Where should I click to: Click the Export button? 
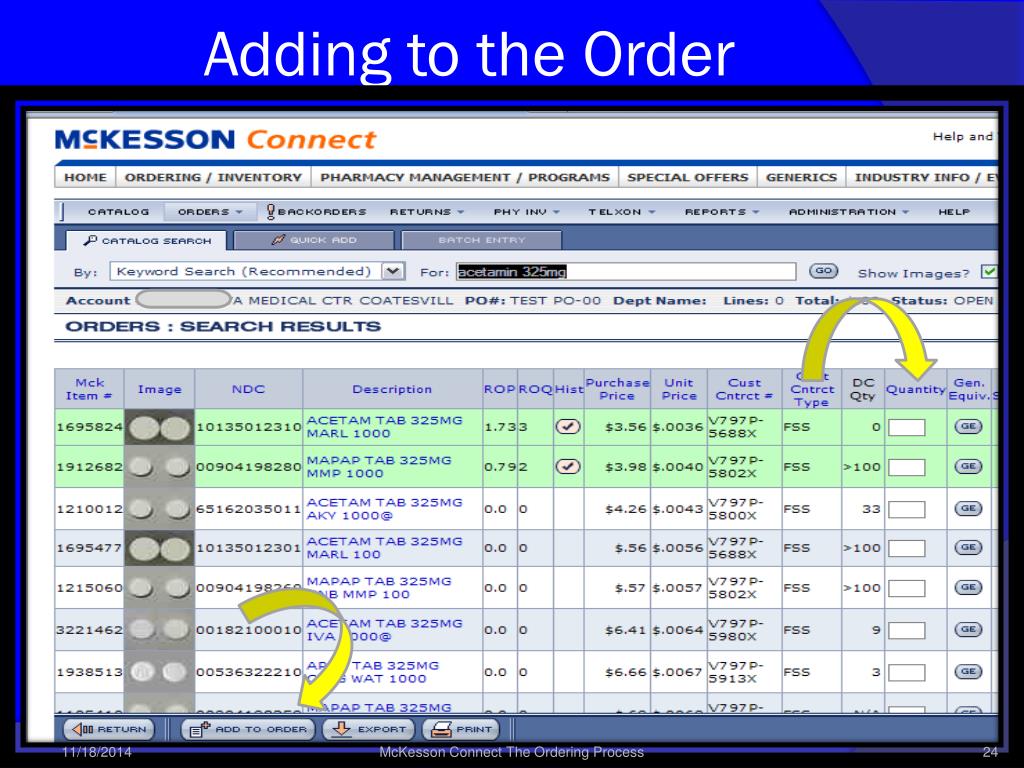[x=369, y=729]
